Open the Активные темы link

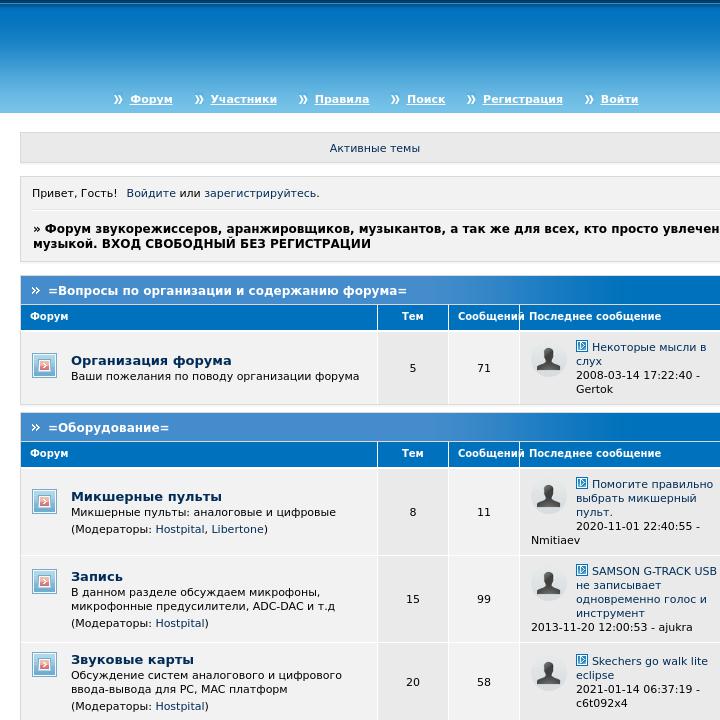[375, 148]
